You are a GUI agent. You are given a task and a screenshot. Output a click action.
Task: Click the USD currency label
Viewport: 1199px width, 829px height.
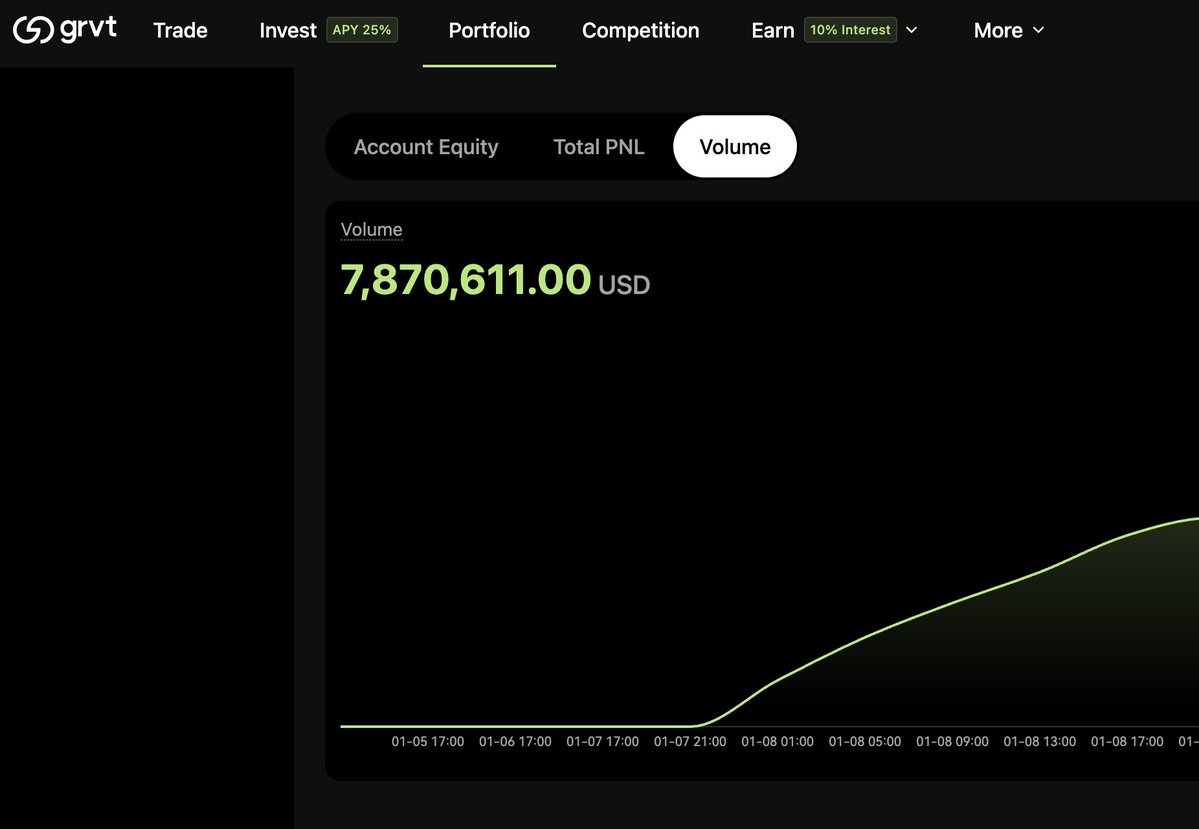[624, 284]
